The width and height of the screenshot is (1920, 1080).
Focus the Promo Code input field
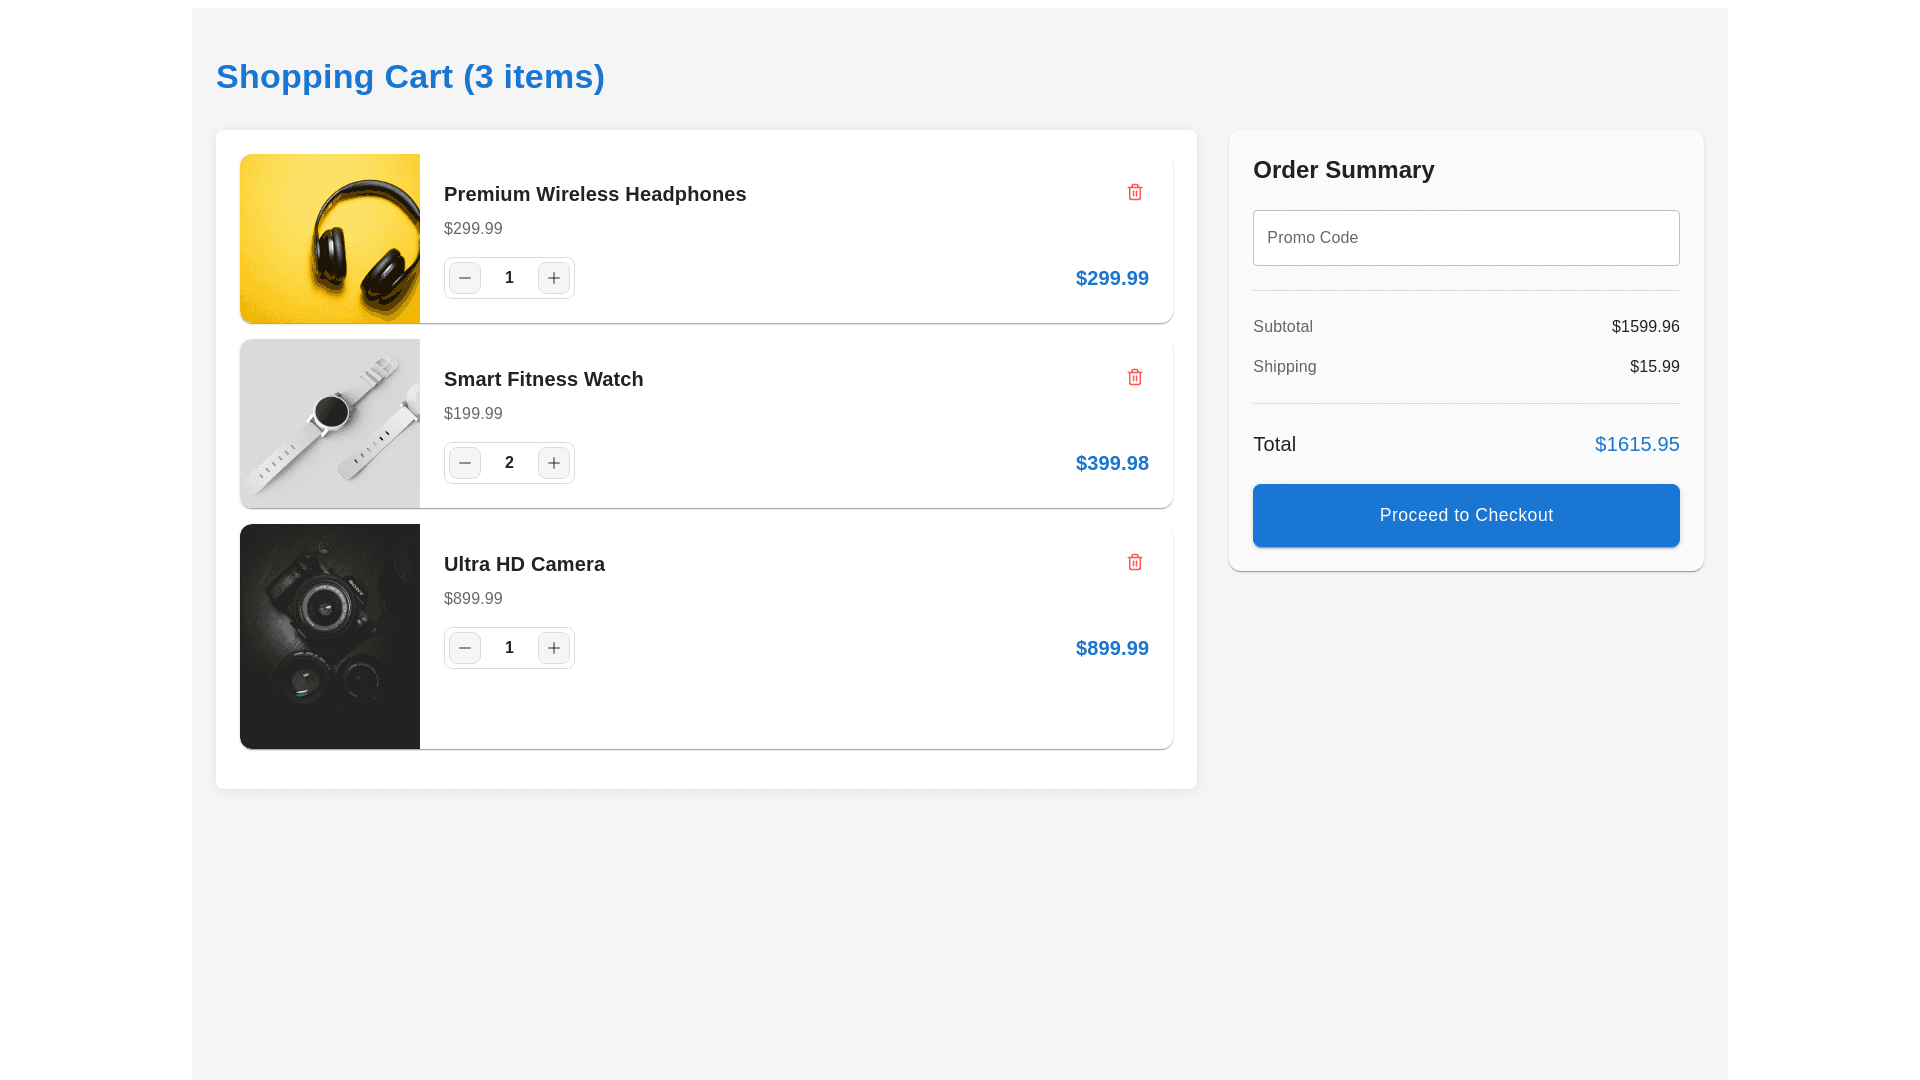click(1466, 238)
